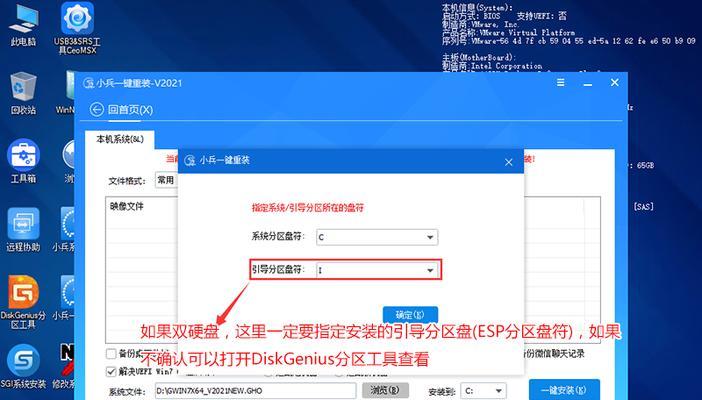The width and height of the screenshot is (702, 400).
Task: Expand the 引导分区盘符 dropdown
Action: pyautogui.click(x=430, y=270)
